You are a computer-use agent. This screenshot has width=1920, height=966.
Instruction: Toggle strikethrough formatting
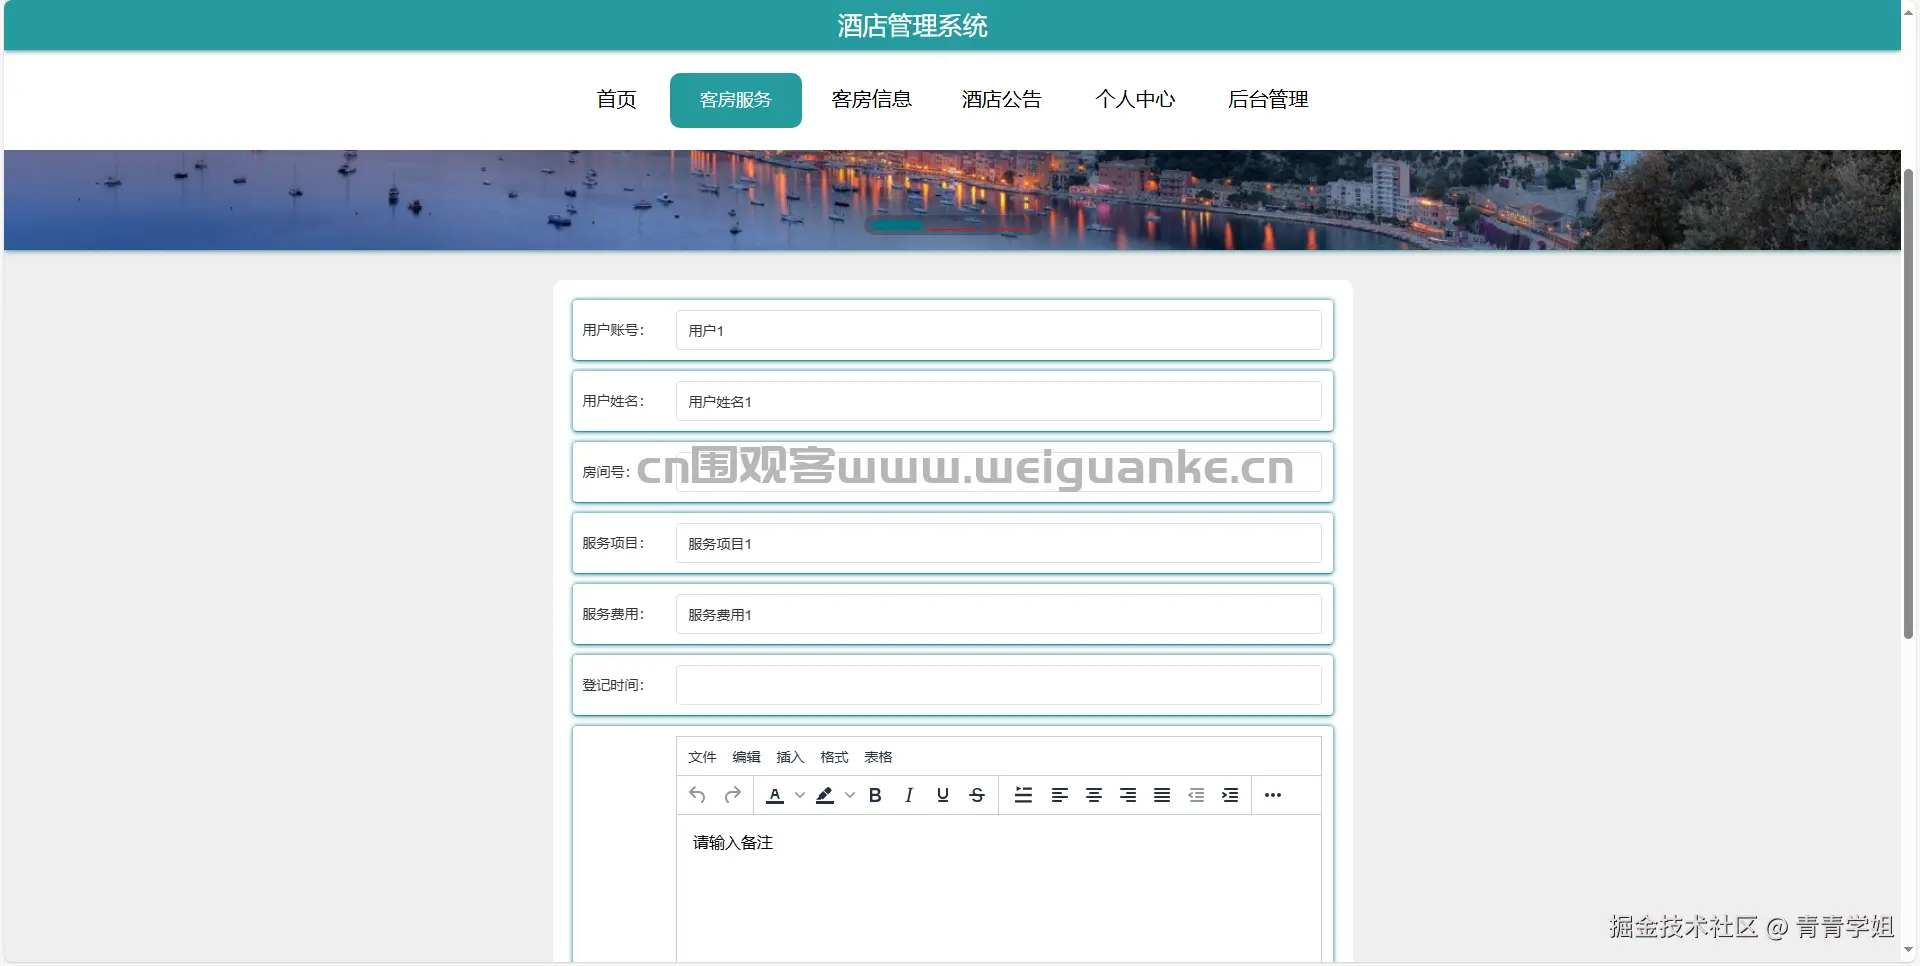point(977,795)
